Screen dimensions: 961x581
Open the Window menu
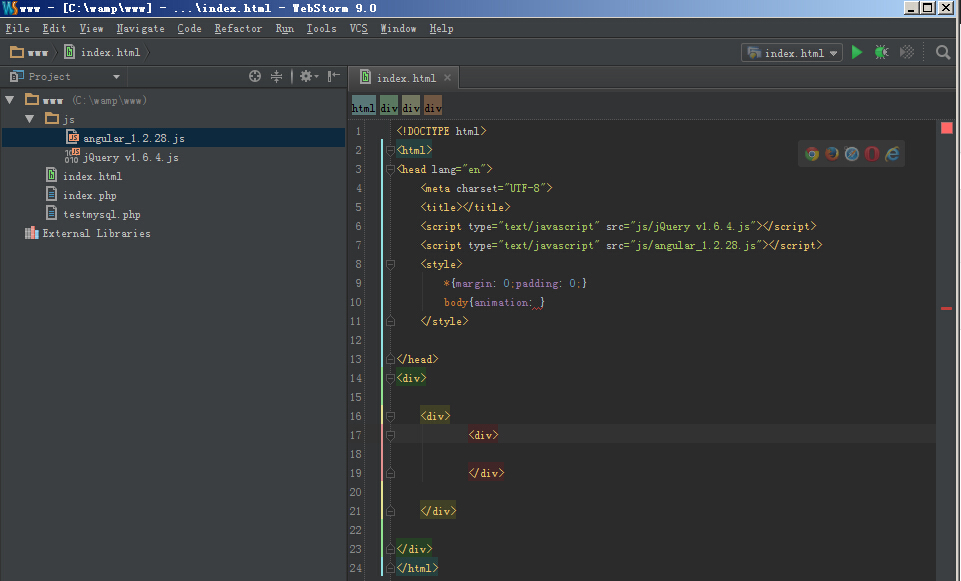398,28
